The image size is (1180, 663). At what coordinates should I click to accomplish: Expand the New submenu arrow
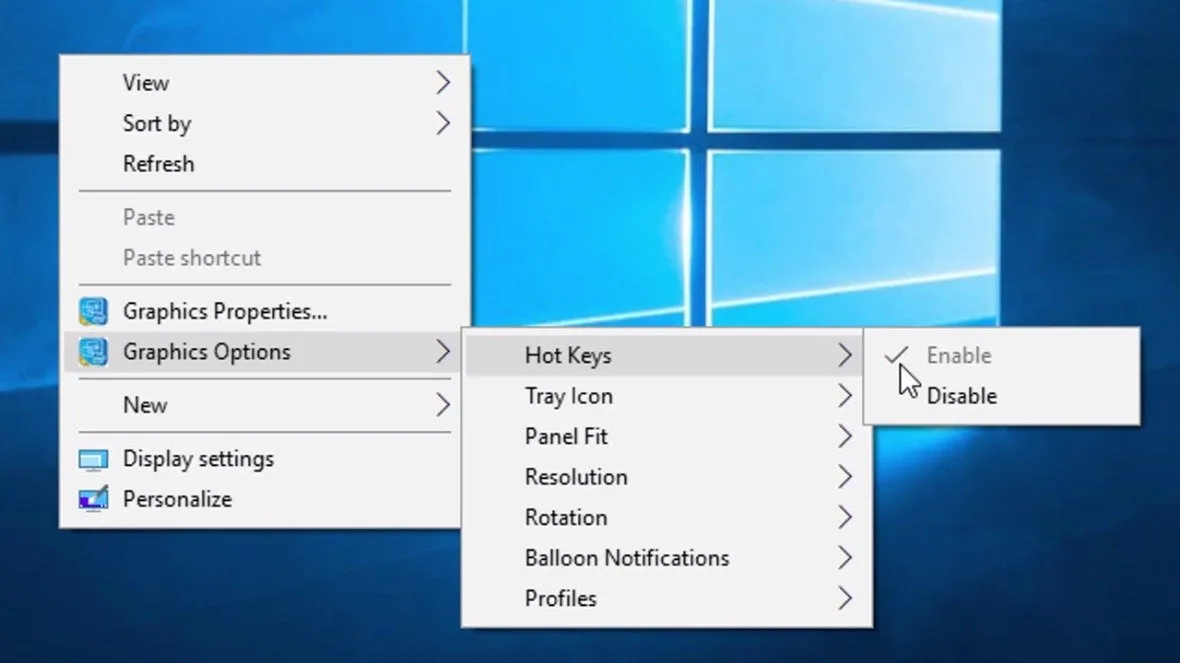pyautogui.click(x=442, y=406)
